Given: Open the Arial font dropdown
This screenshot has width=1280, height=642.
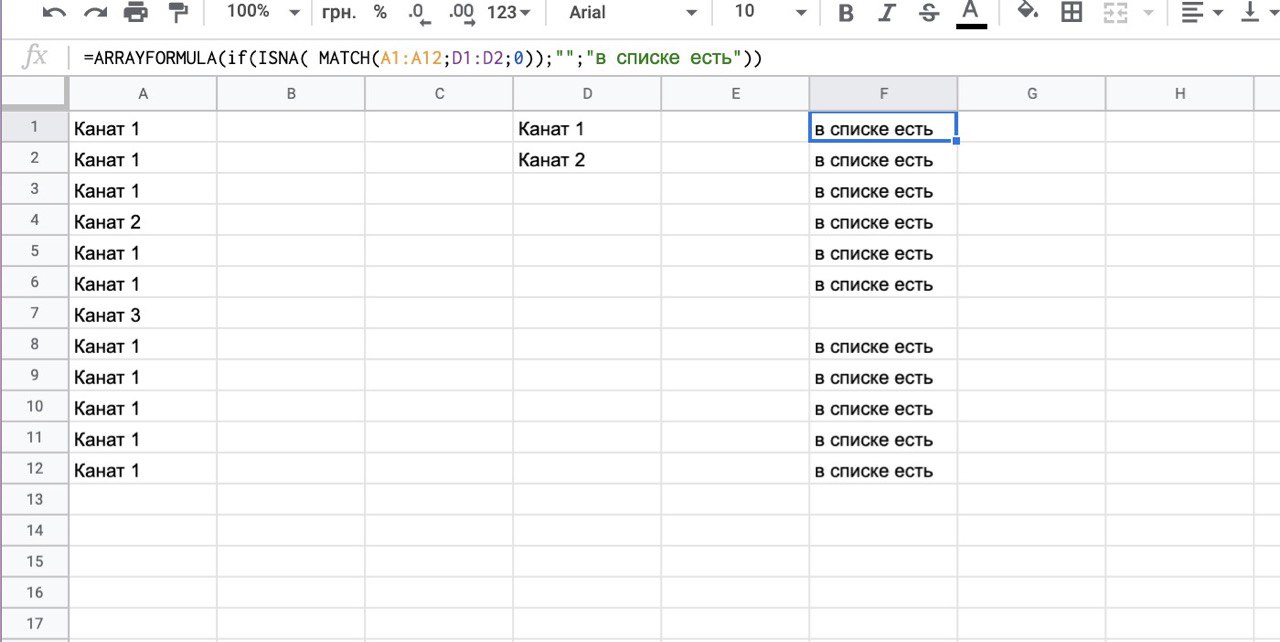Looking at the screenshot, I should 632,13.
